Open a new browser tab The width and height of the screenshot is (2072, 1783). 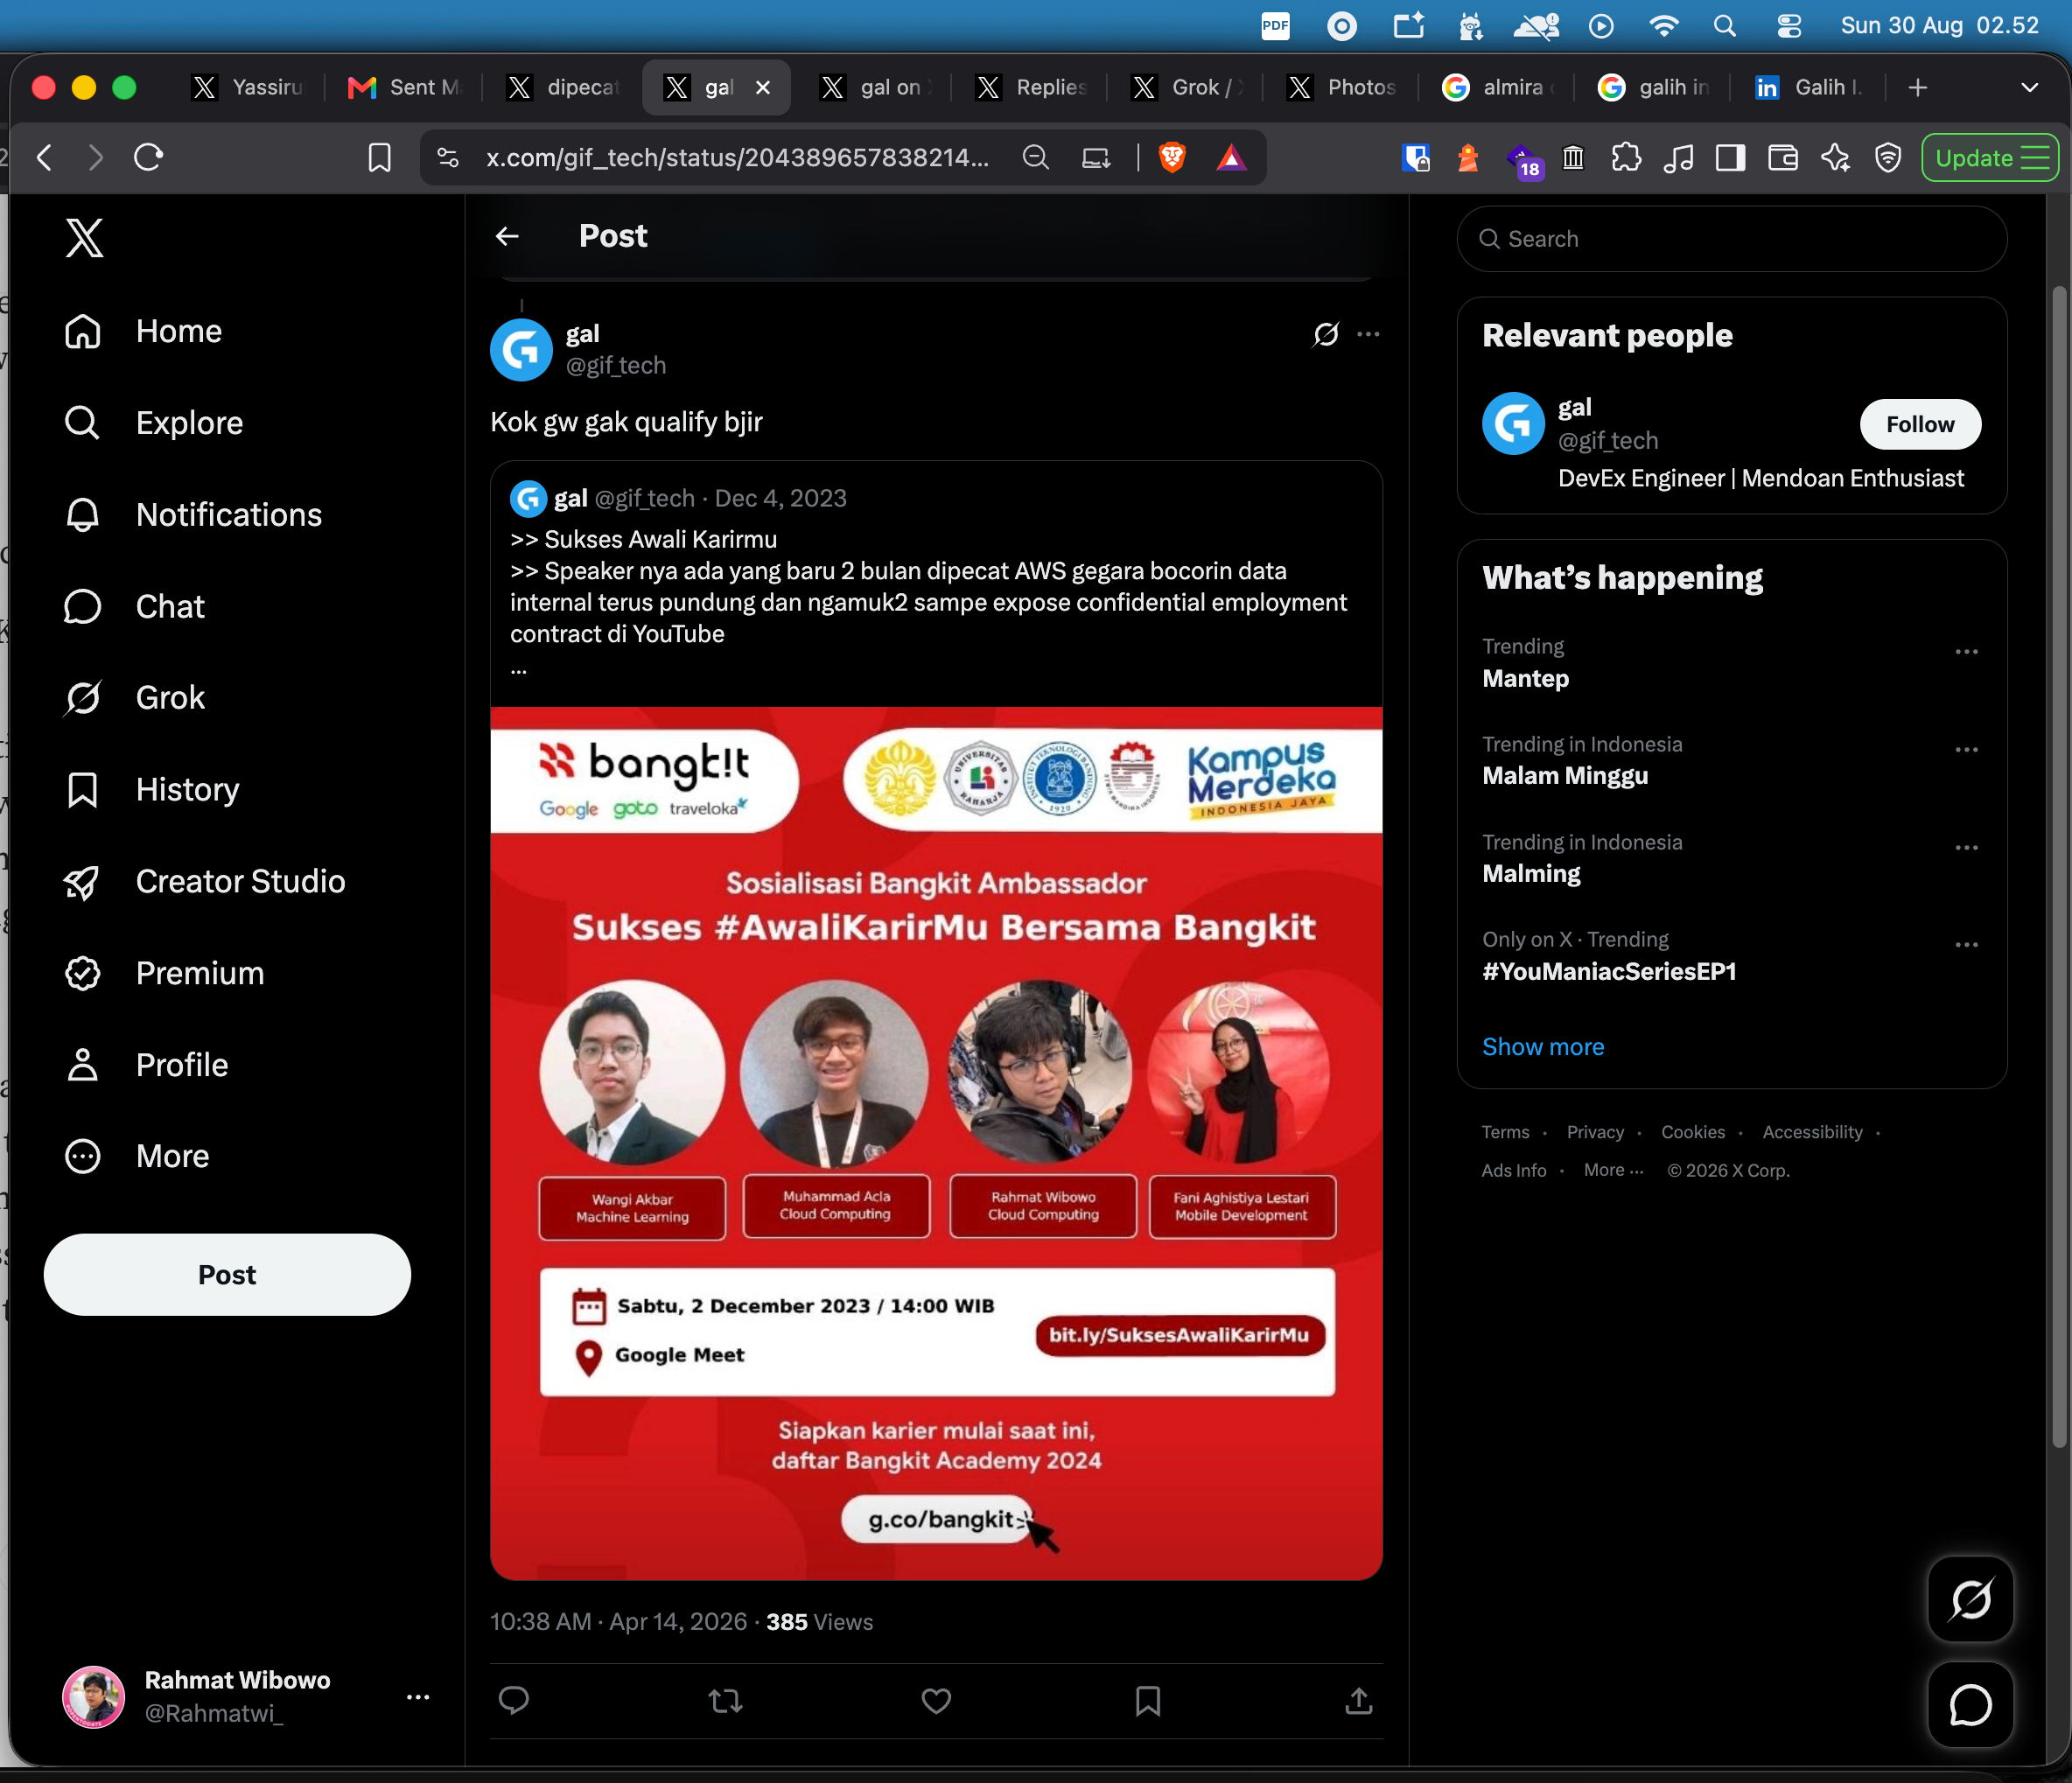[1917, 88]
